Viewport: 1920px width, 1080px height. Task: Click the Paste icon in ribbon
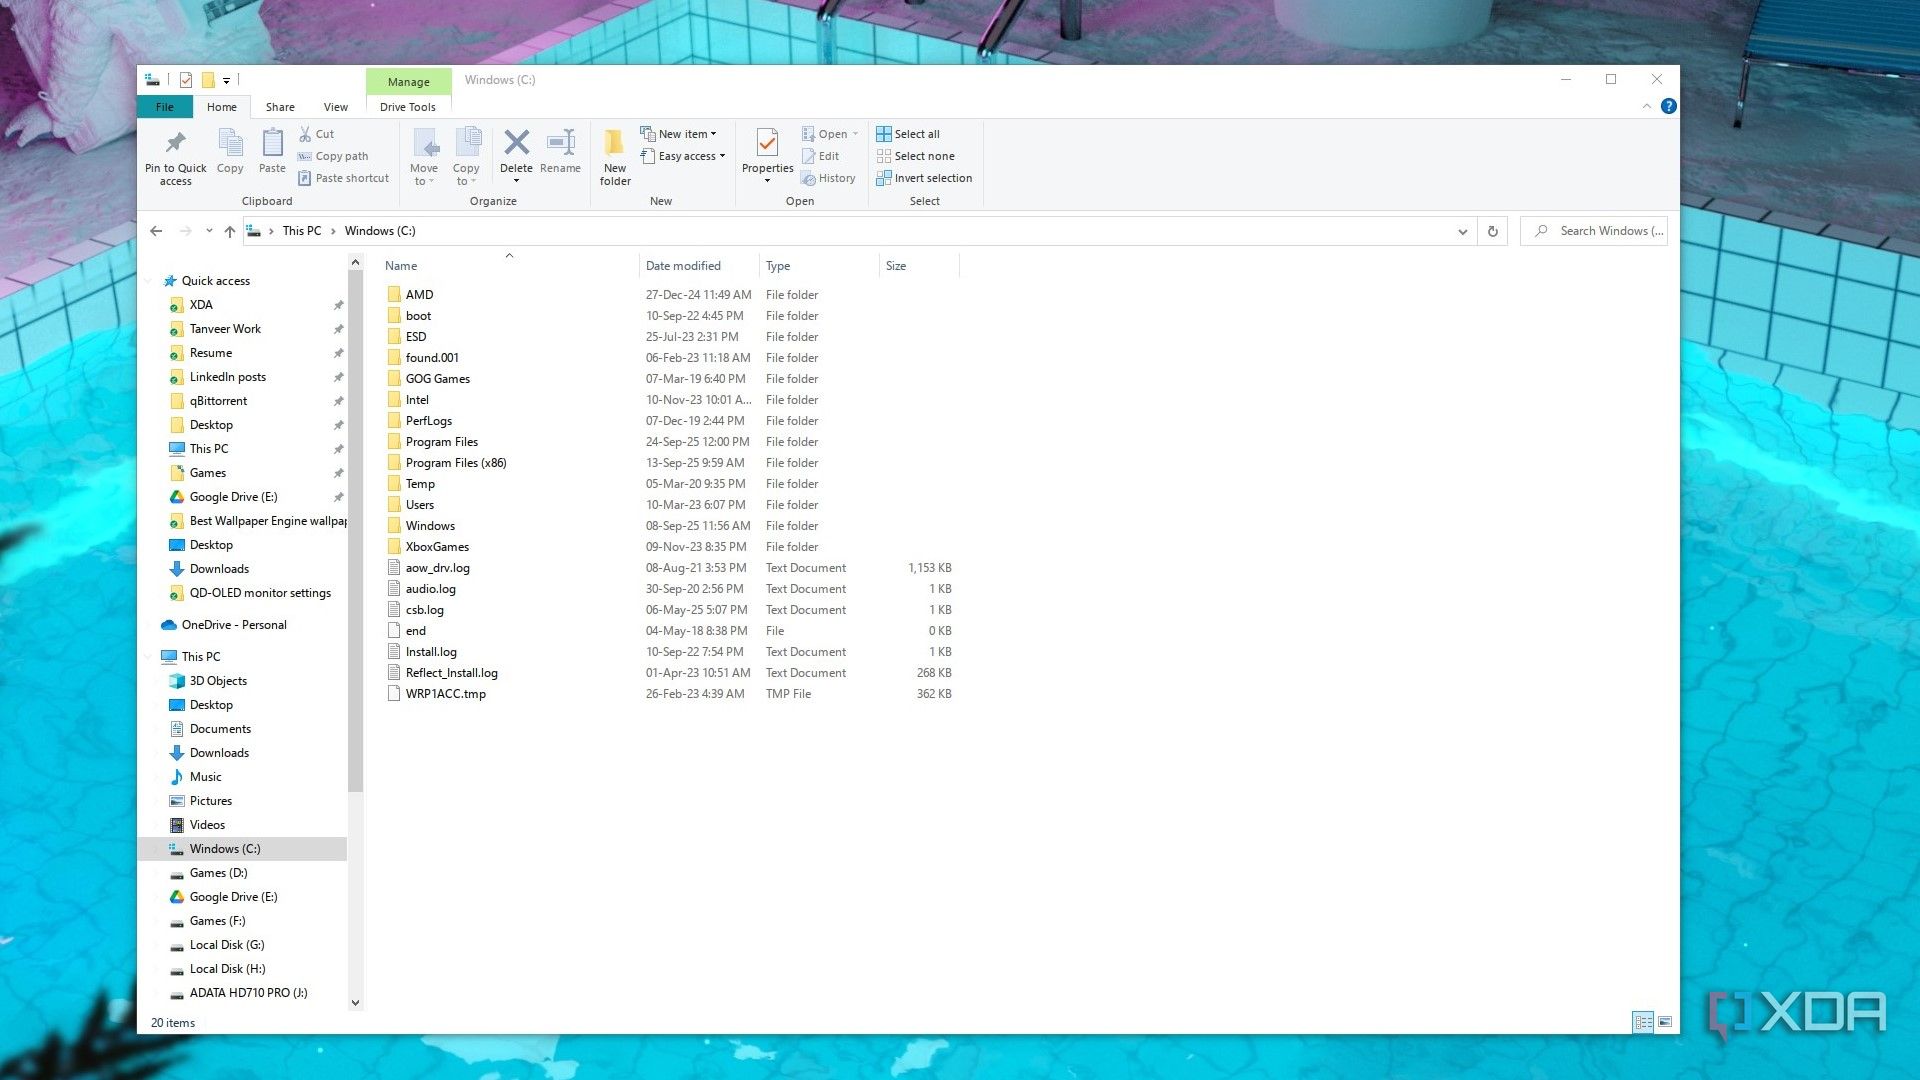(272, 143)
